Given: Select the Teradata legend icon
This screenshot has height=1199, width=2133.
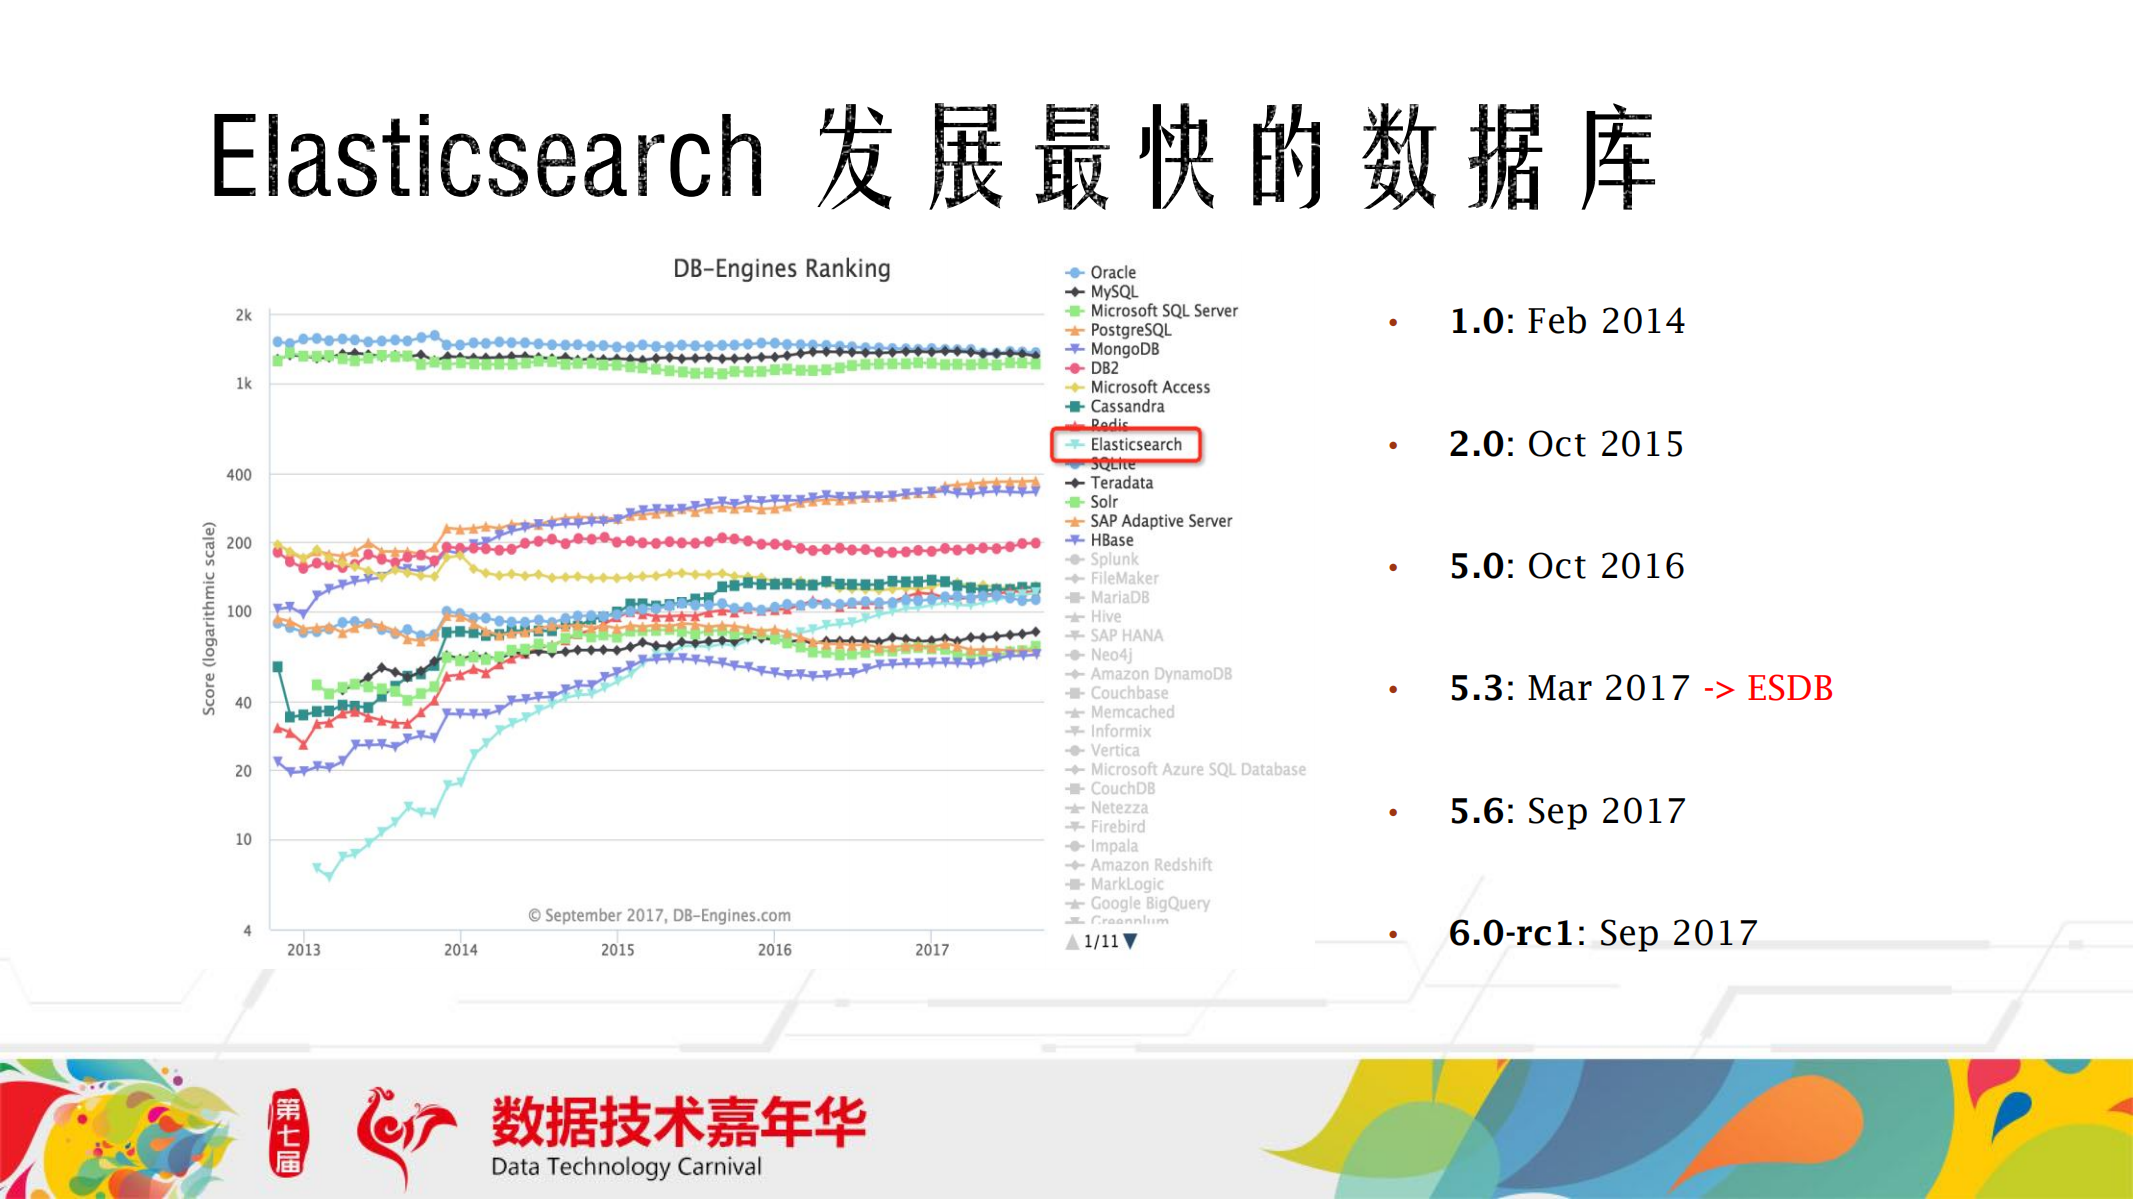Looking at the screenshot, I should [x=1073, y=482].
